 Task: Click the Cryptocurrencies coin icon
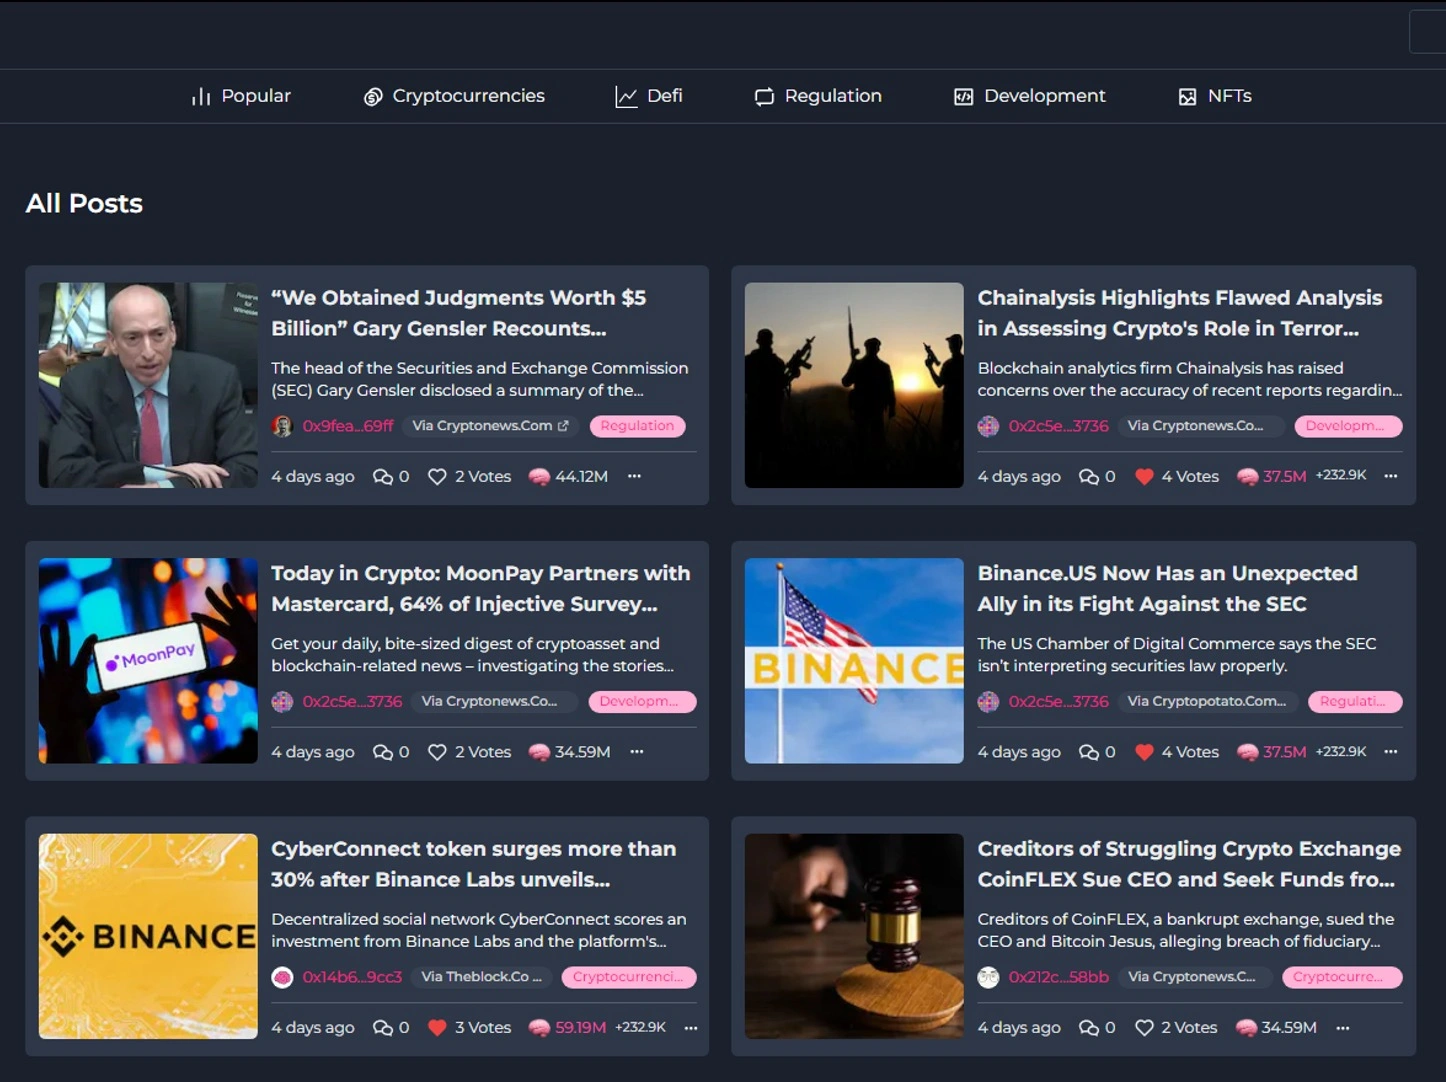(373, 97)
